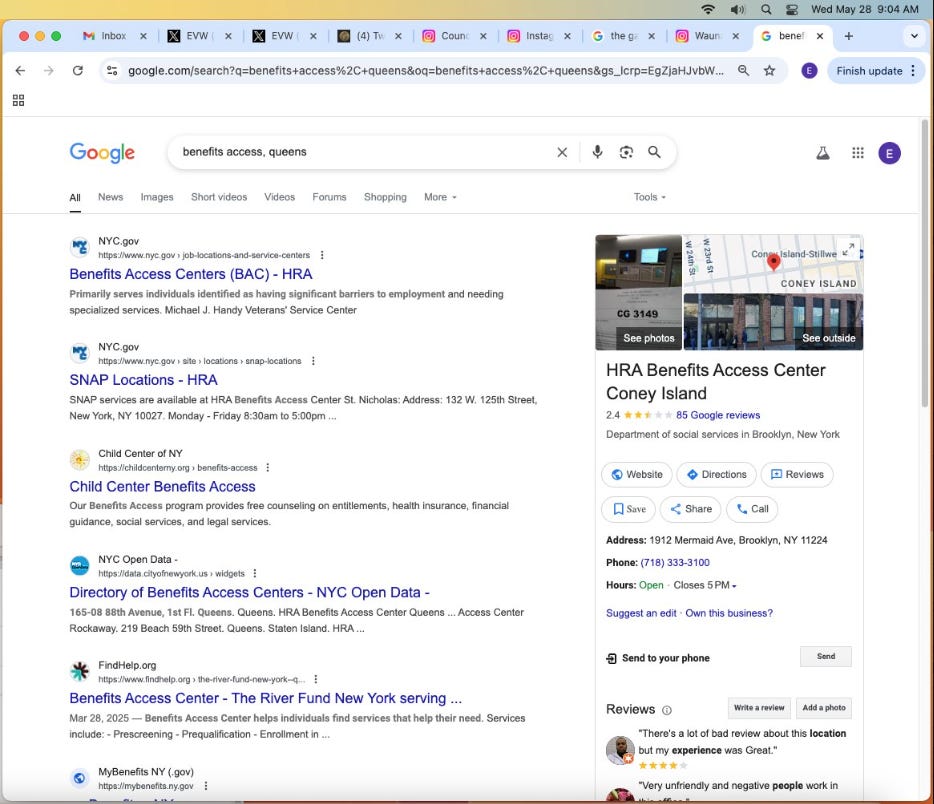
Task: Expand the More search filters dropdown
Action: [x=440, y=197]
